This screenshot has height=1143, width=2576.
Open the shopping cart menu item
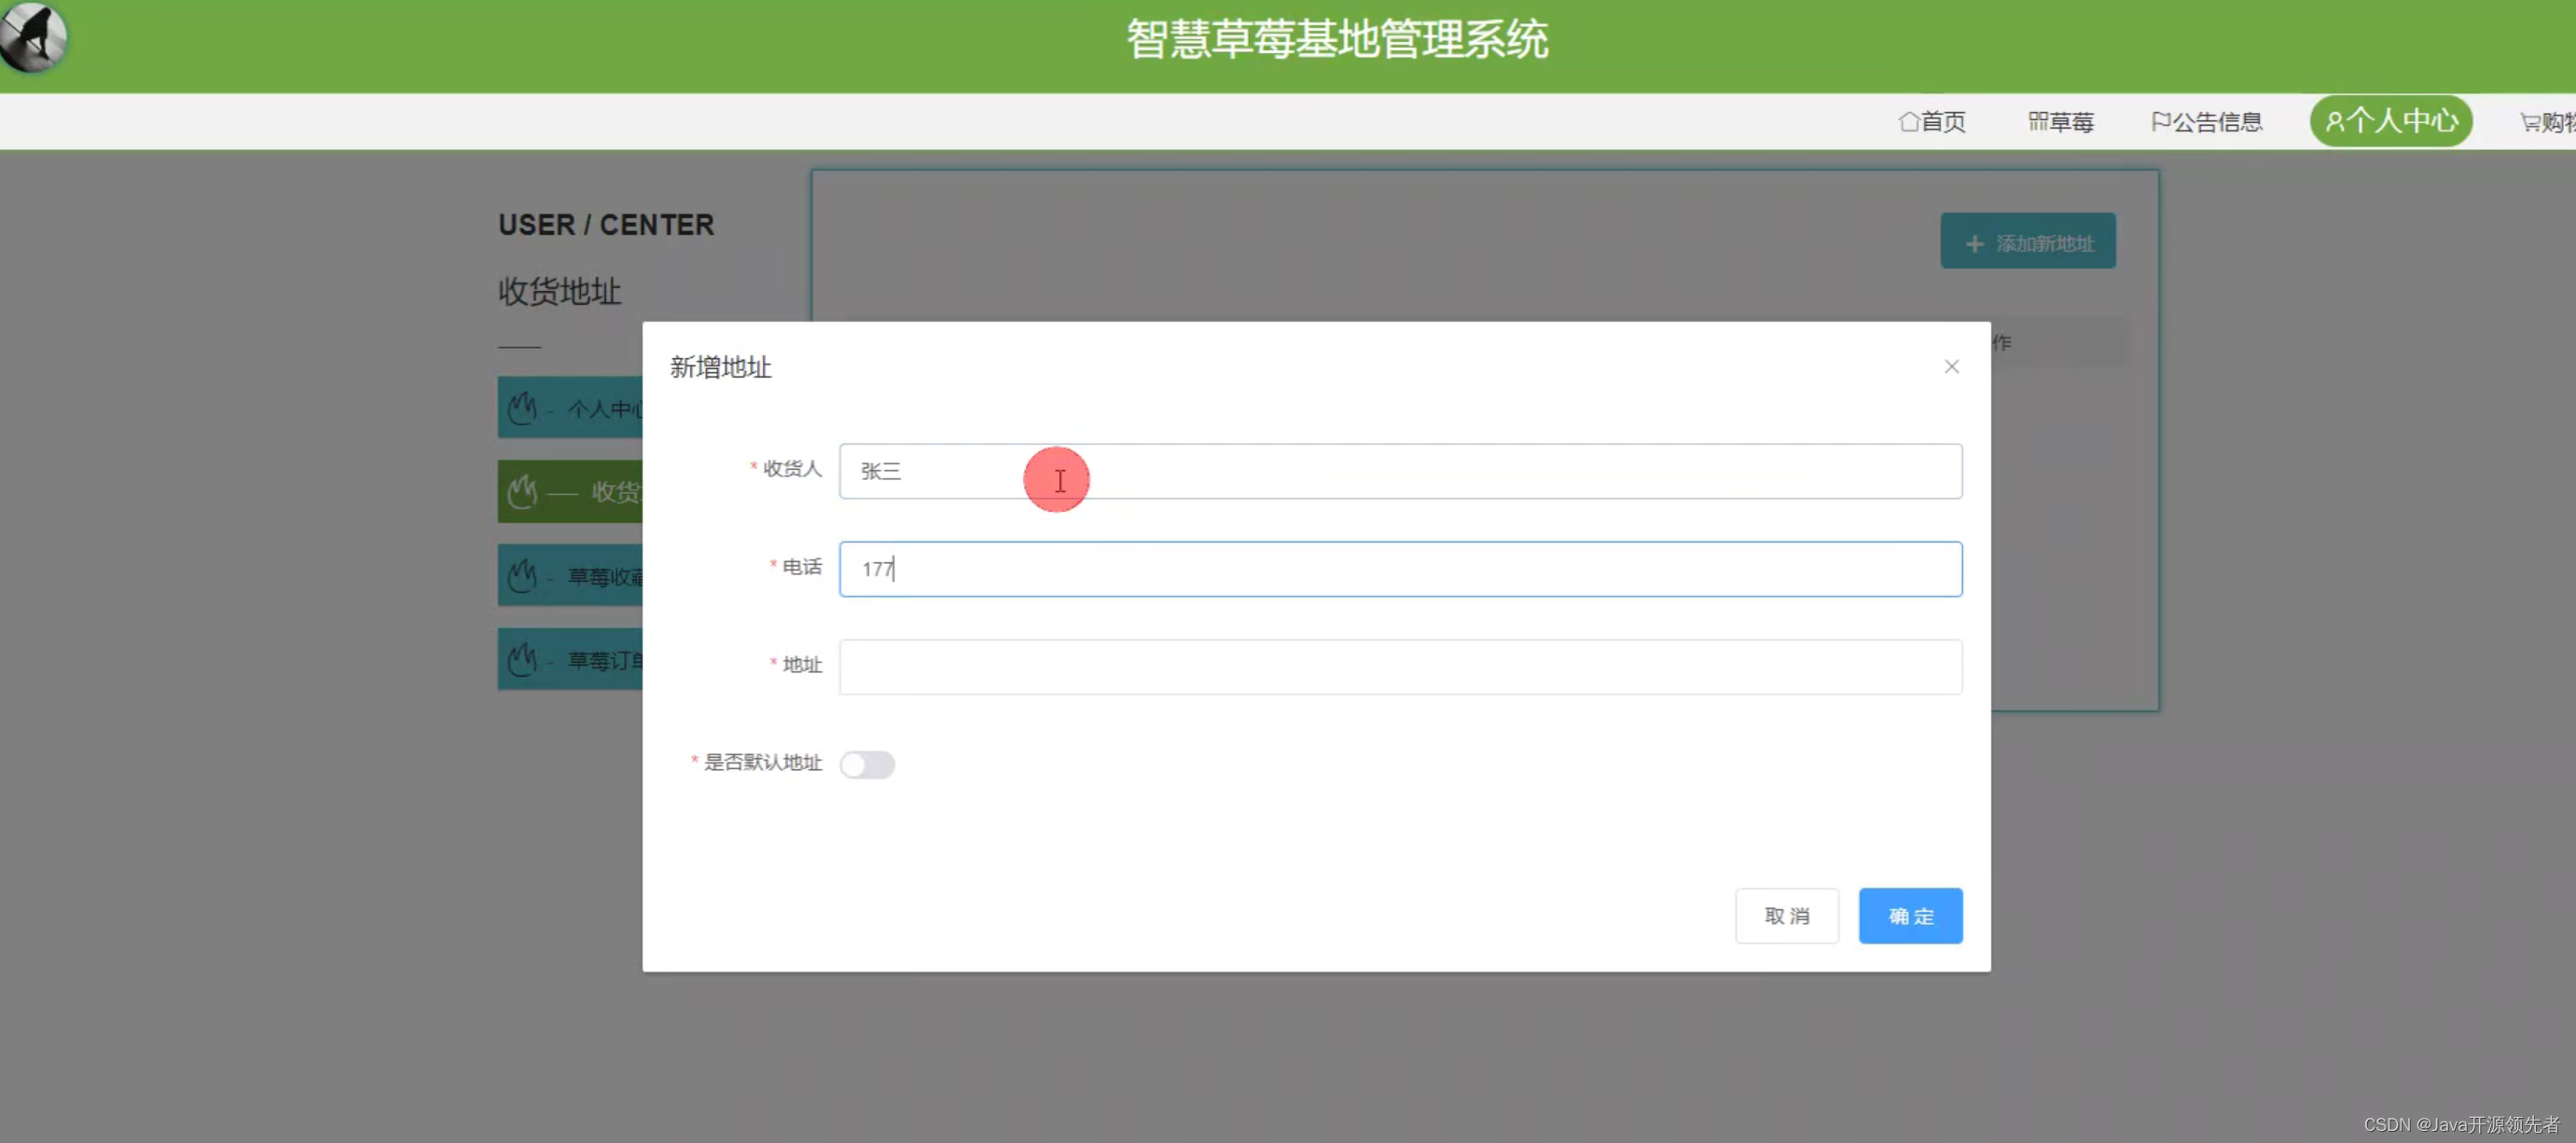(x=2547, y=122)
